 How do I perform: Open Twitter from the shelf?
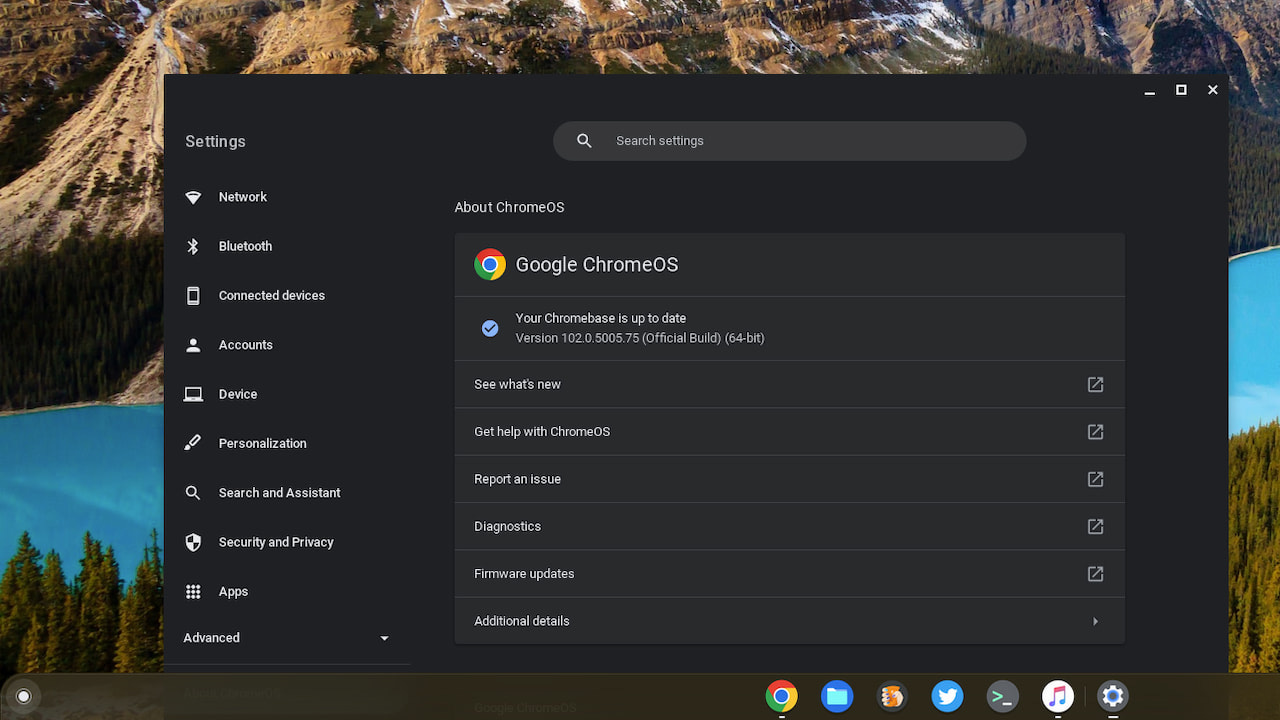(x=947, y=696)
